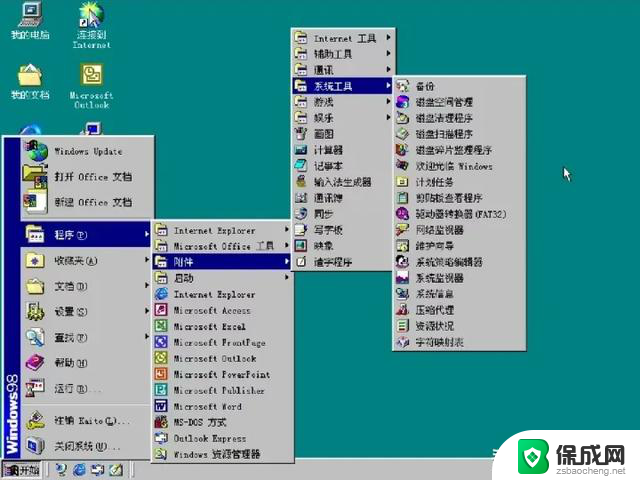Expand the 启动 submenu arrow
The width and height of the screenshot is (640, 480).
coord(287,278)
